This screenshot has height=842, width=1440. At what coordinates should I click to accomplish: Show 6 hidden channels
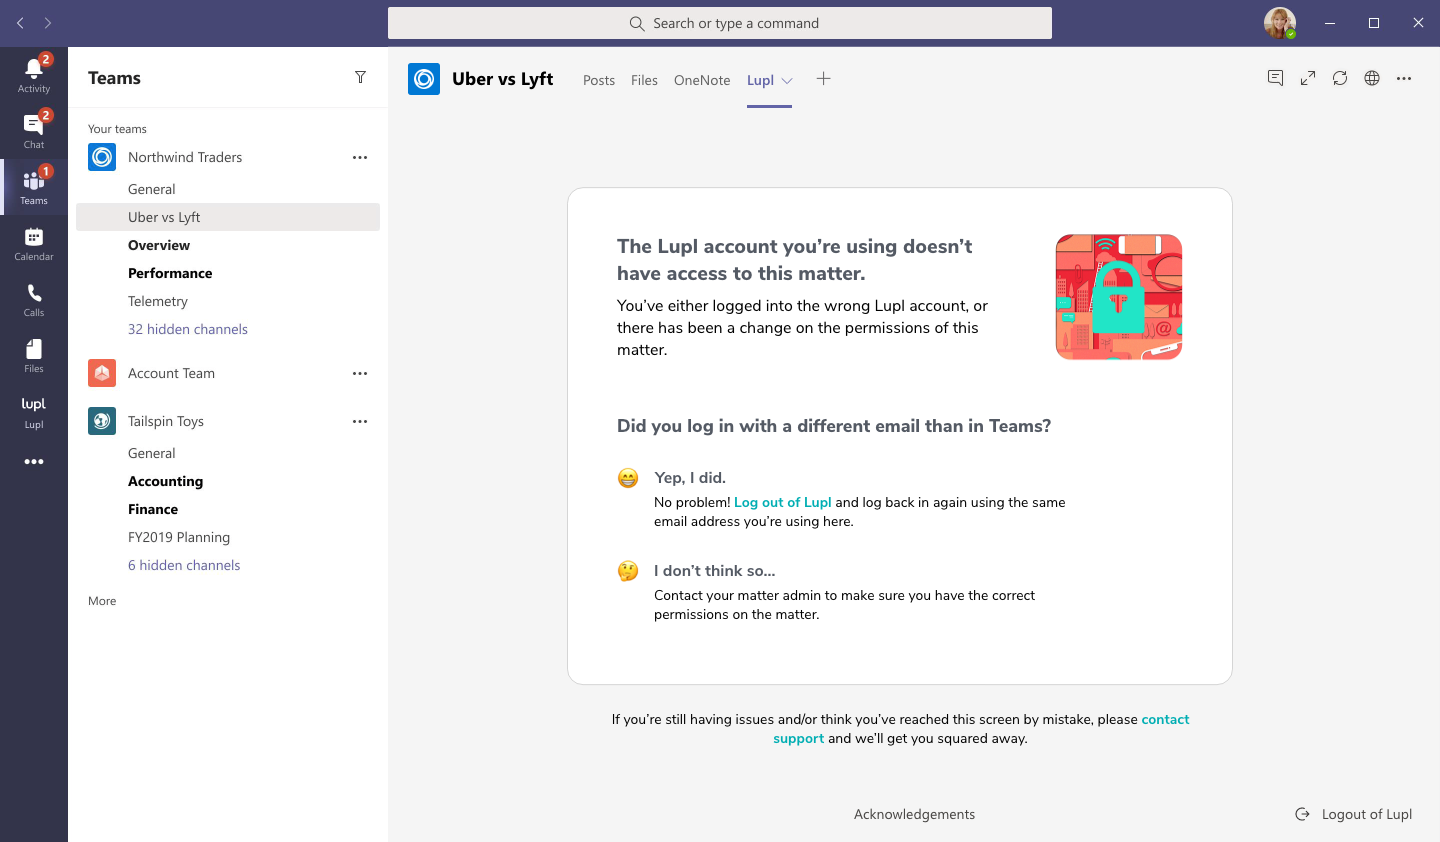tap(184, 565)
